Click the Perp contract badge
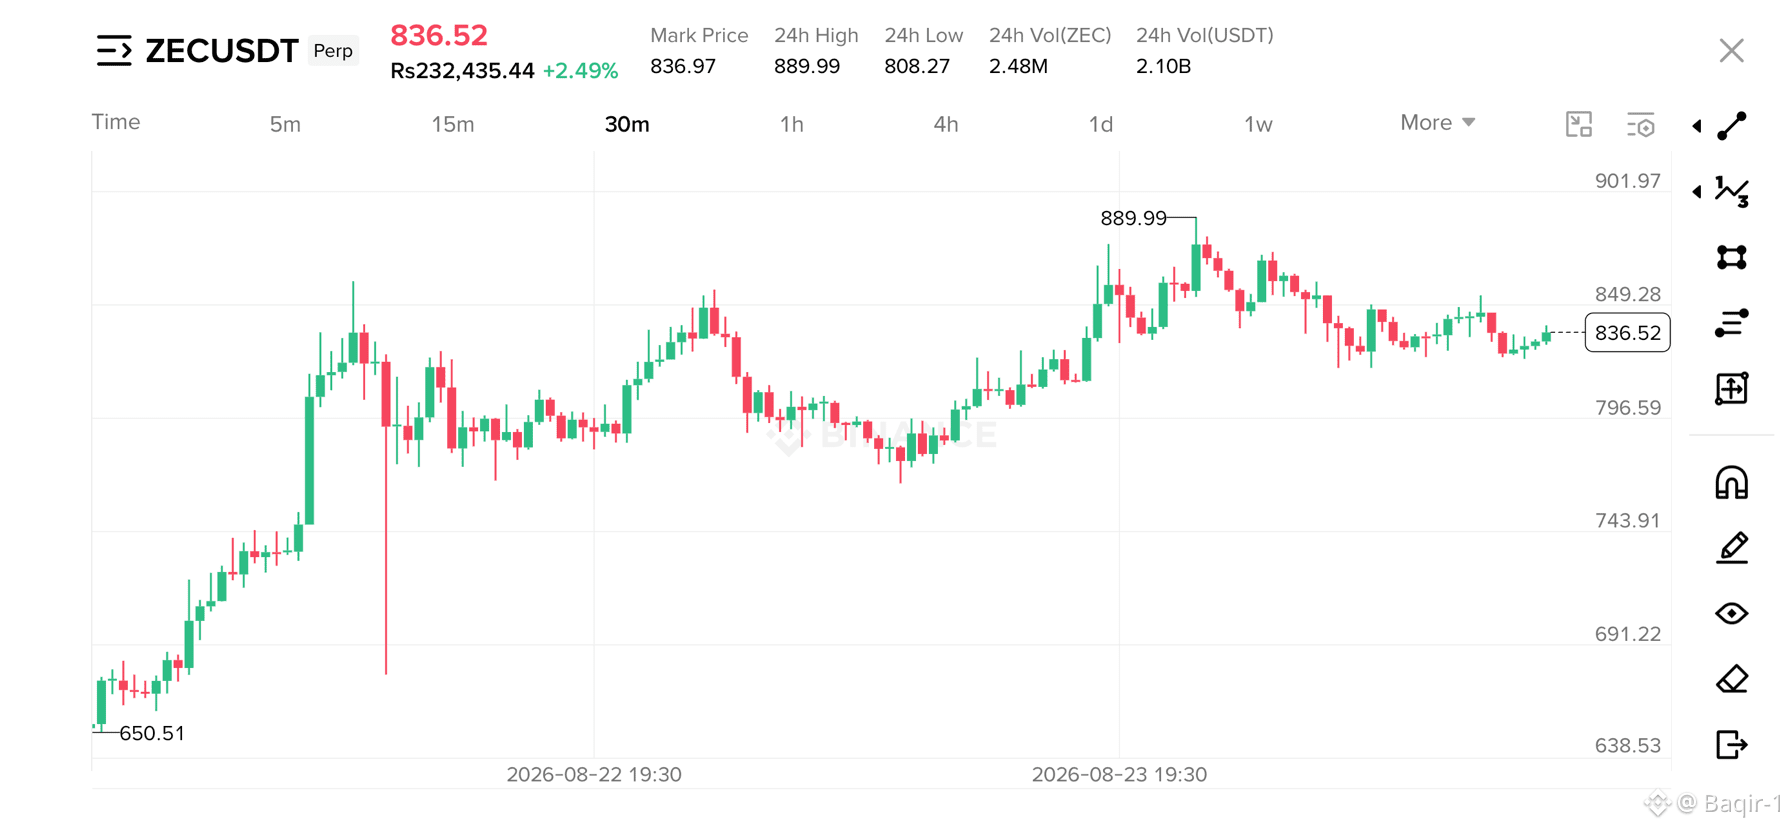The width and height of the screenshot is (1792, 828). point(333,50)
